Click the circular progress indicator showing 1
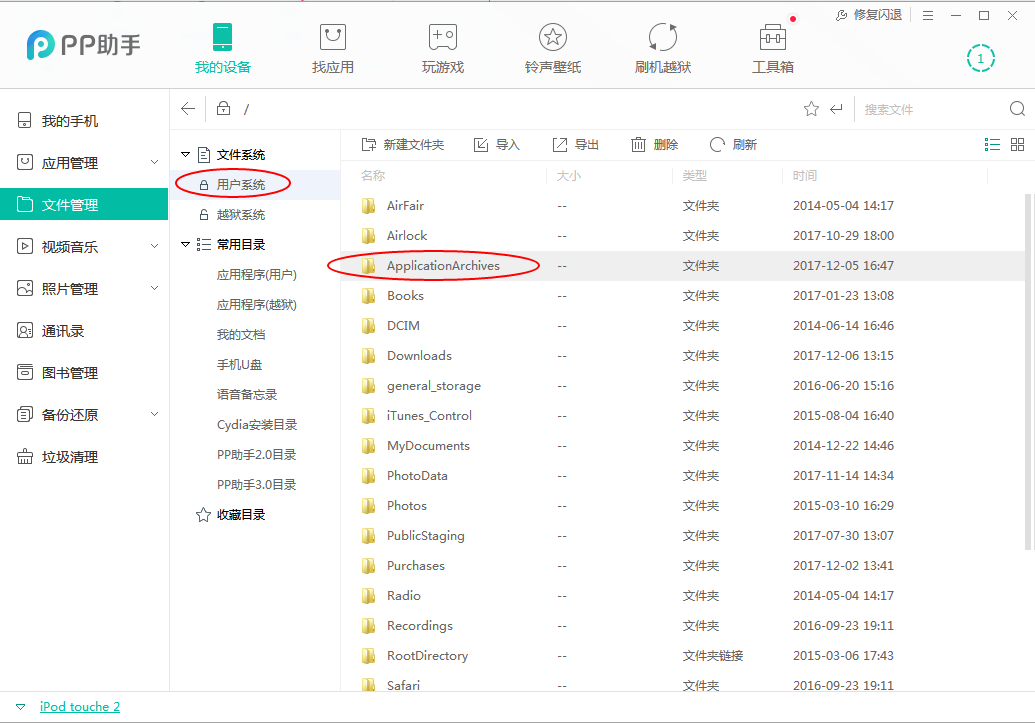Screen dimensions: 1035x723 (981, 58)
